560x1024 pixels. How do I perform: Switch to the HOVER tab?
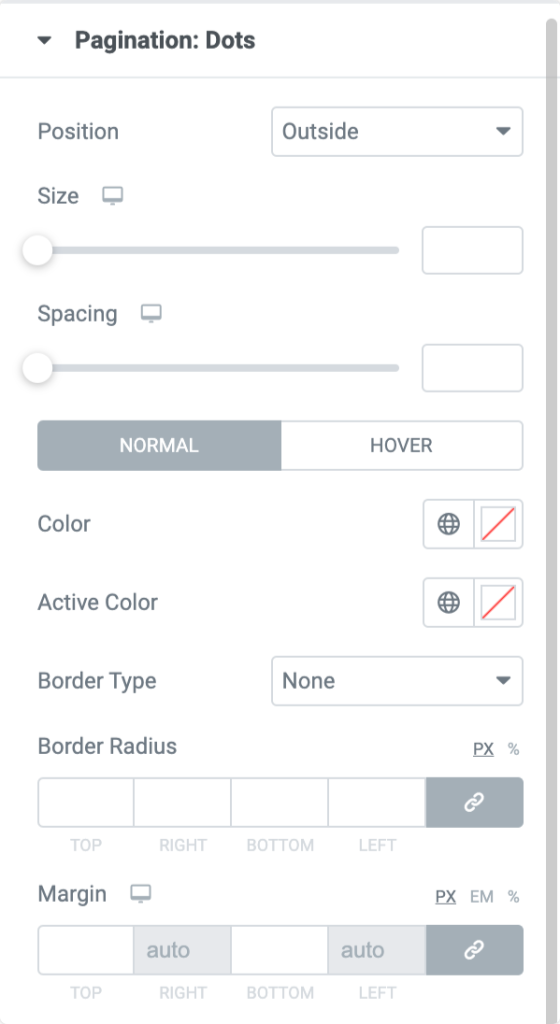coord(401,445)
